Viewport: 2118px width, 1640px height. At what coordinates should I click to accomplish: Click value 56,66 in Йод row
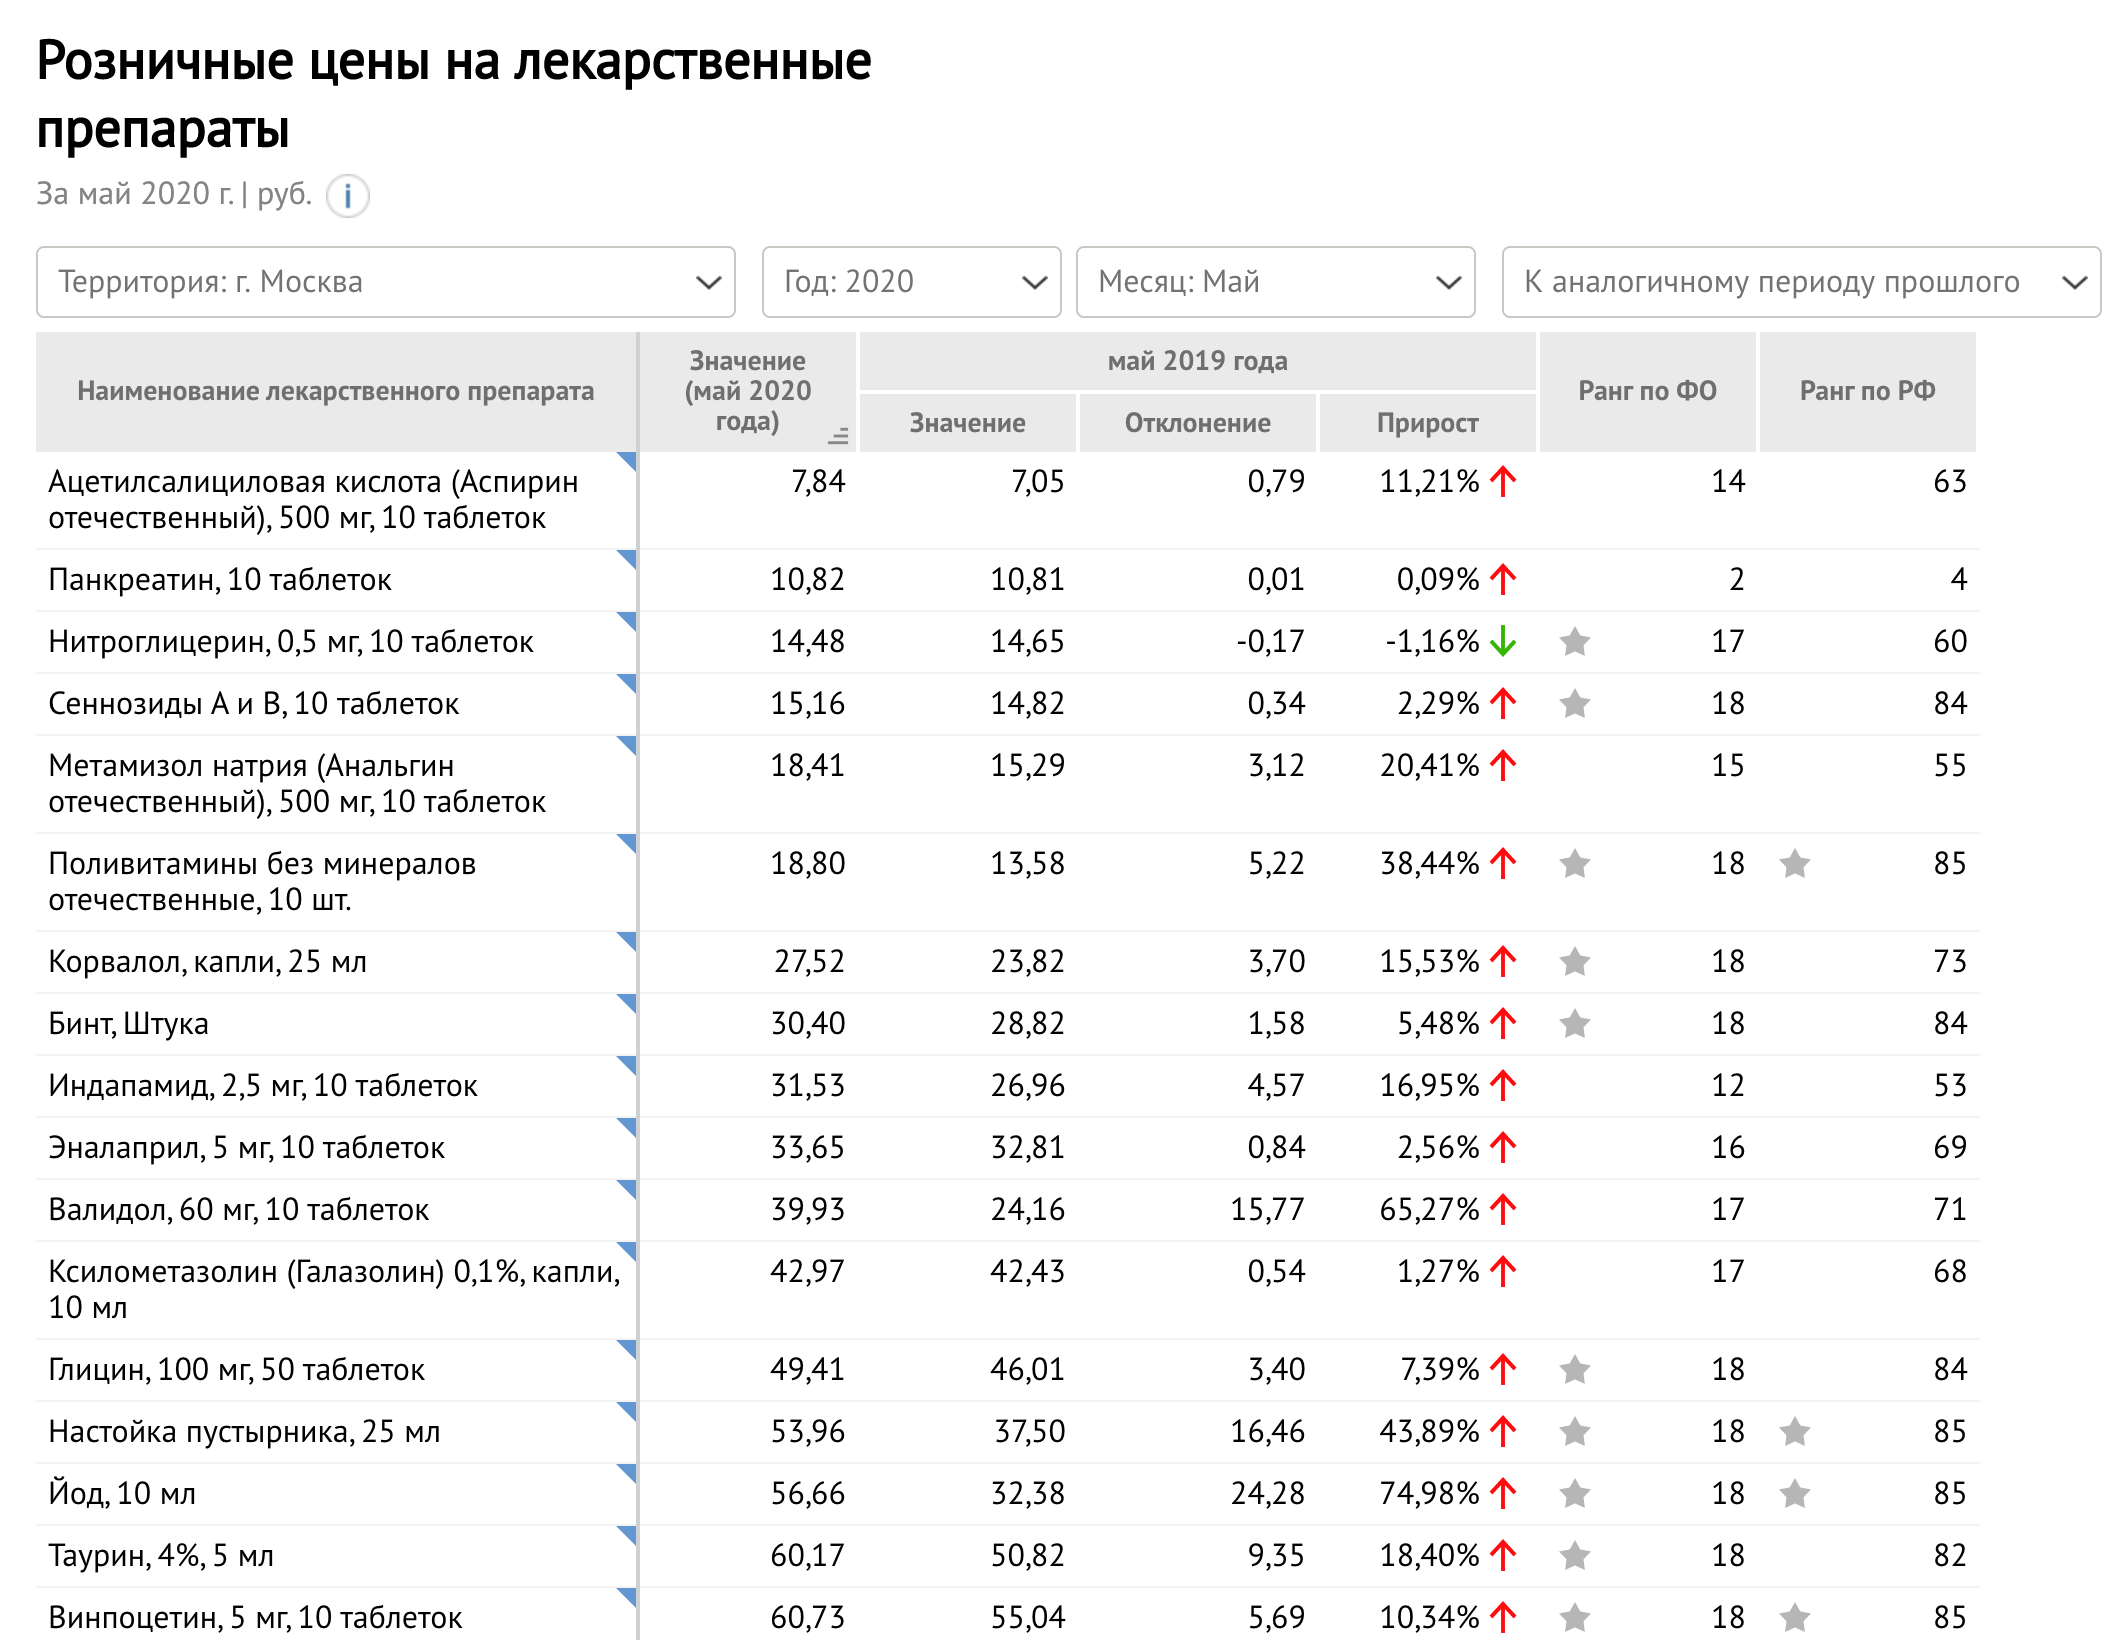[x=807, y=1493]
